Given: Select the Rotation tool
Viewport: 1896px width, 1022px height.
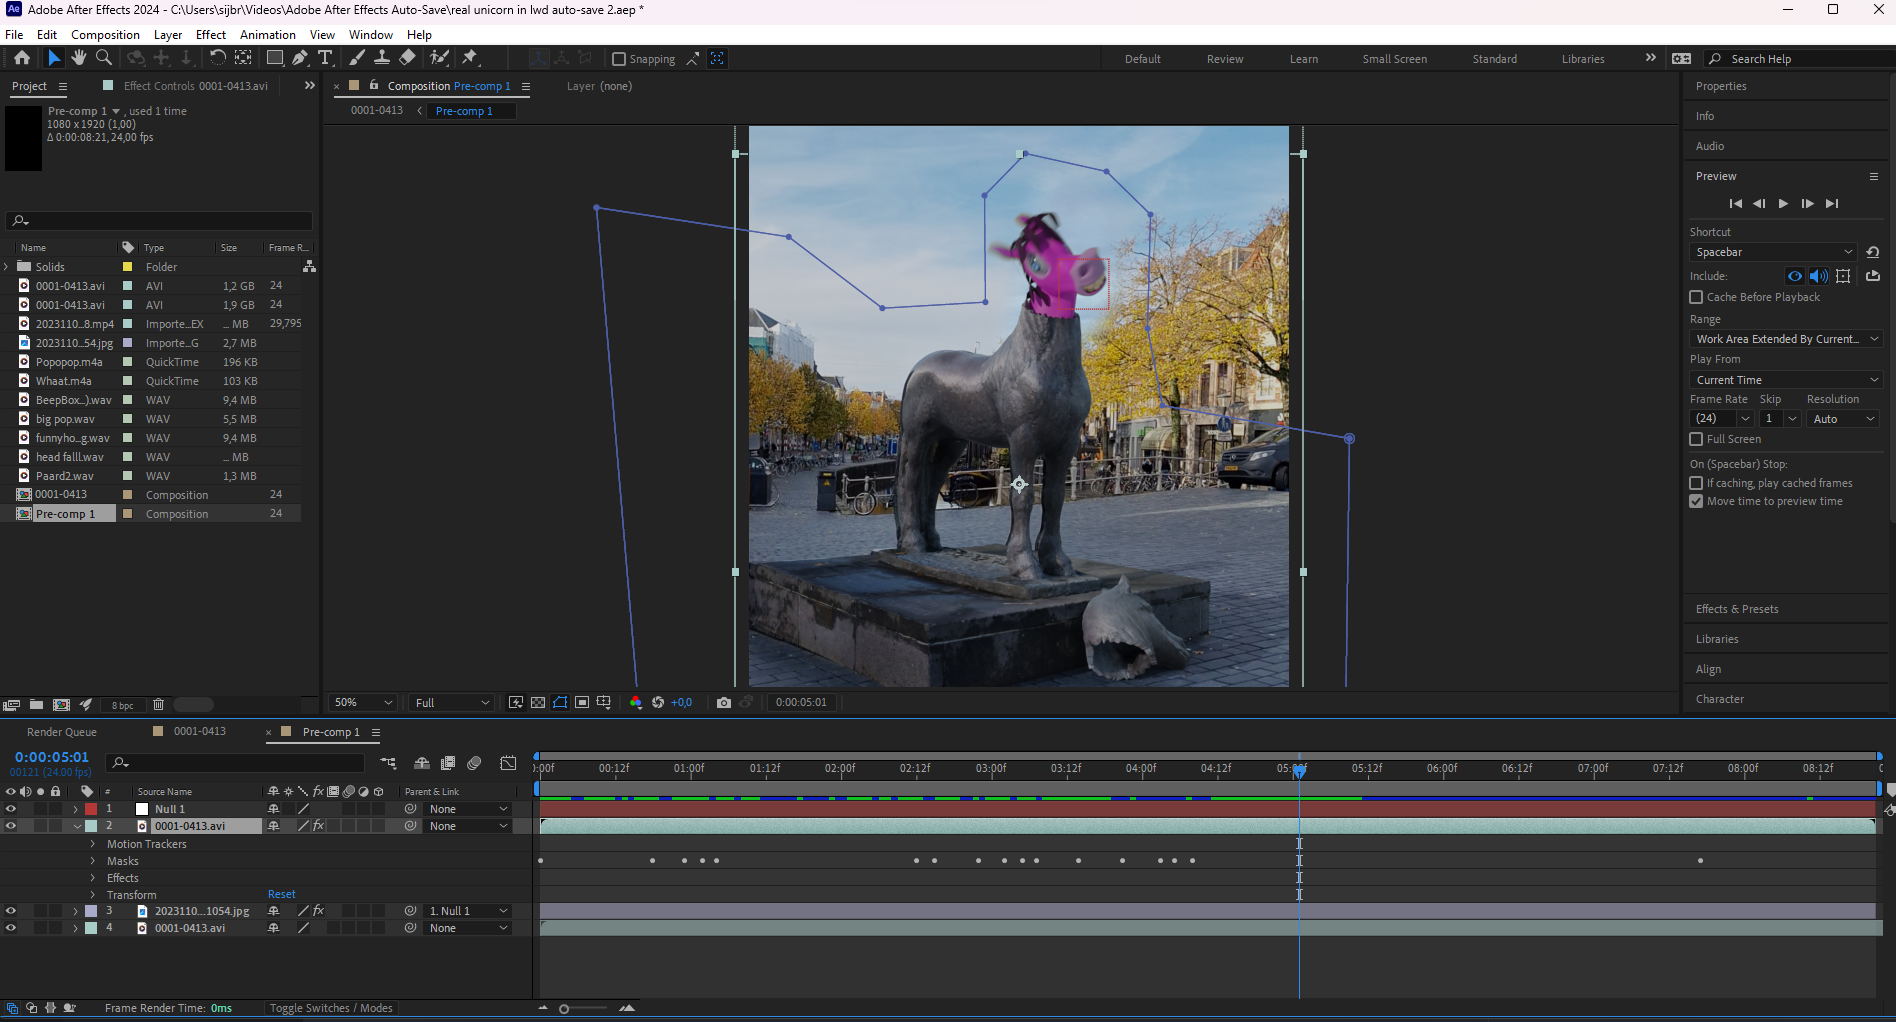Looking at the screenshot, I should [217, 58].
